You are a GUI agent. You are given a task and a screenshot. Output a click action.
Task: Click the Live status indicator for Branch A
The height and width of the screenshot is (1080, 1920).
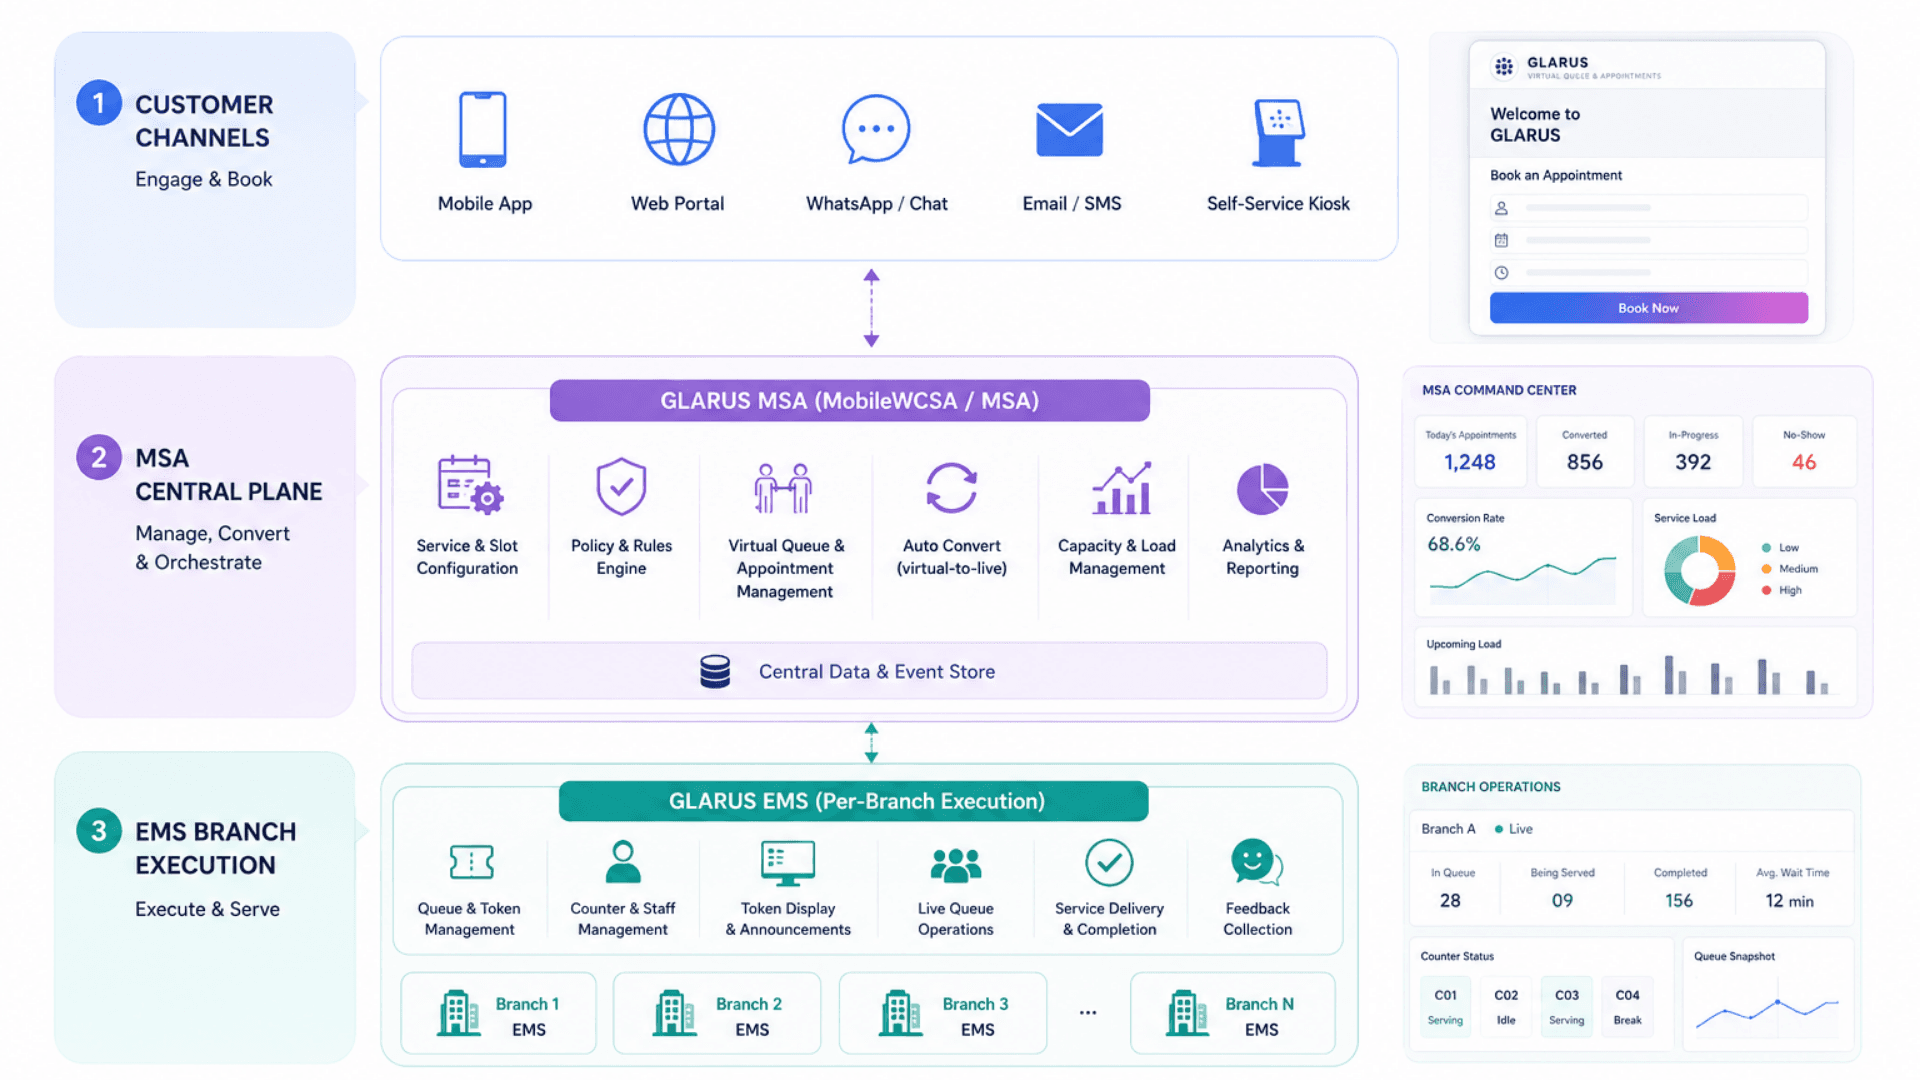(x=1513, y=829)
